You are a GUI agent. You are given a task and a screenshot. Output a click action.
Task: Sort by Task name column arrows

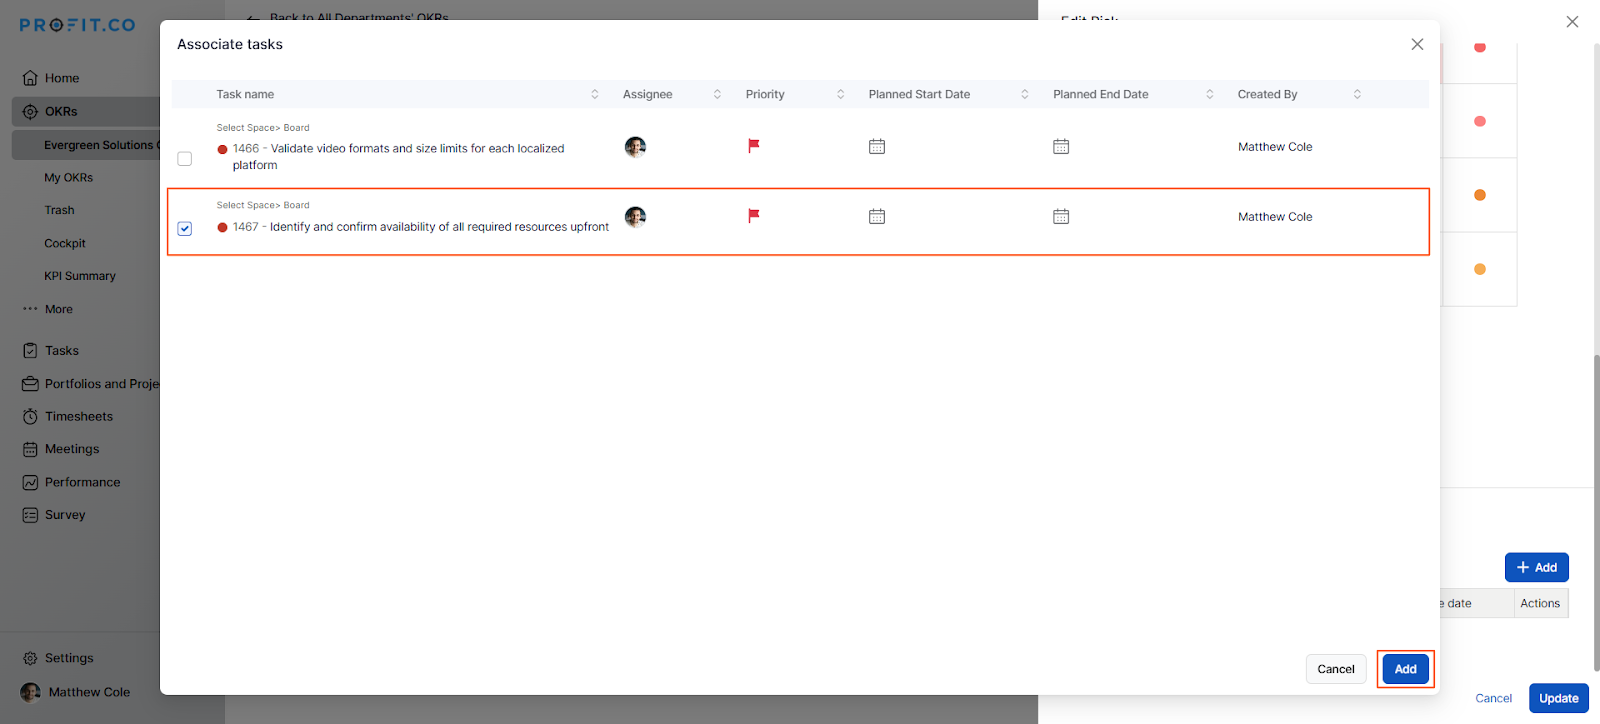[x=595, y=94]
